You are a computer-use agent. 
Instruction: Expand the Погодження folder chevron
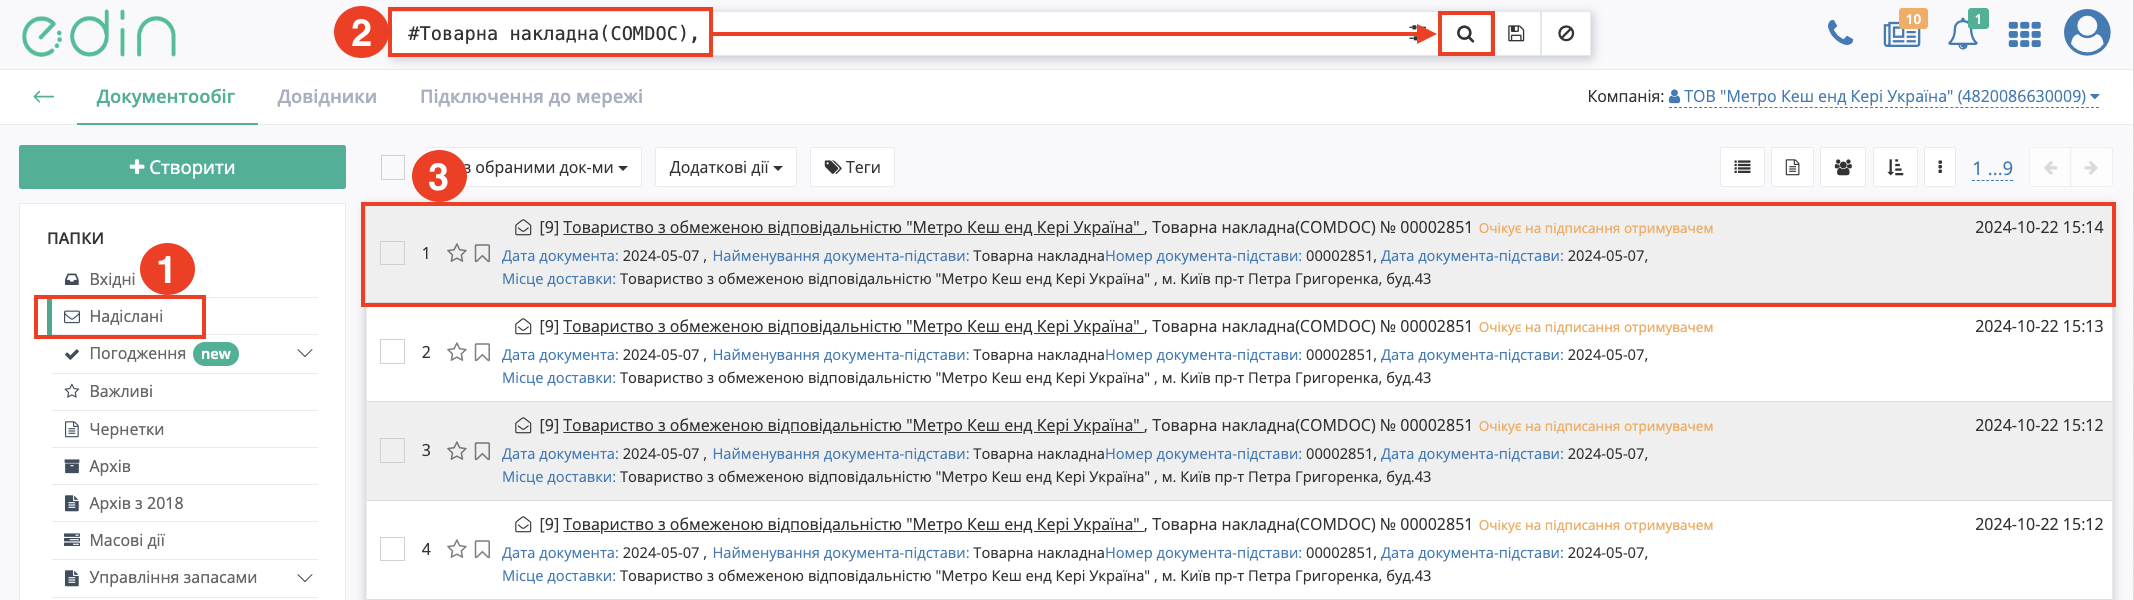(305, 354)
